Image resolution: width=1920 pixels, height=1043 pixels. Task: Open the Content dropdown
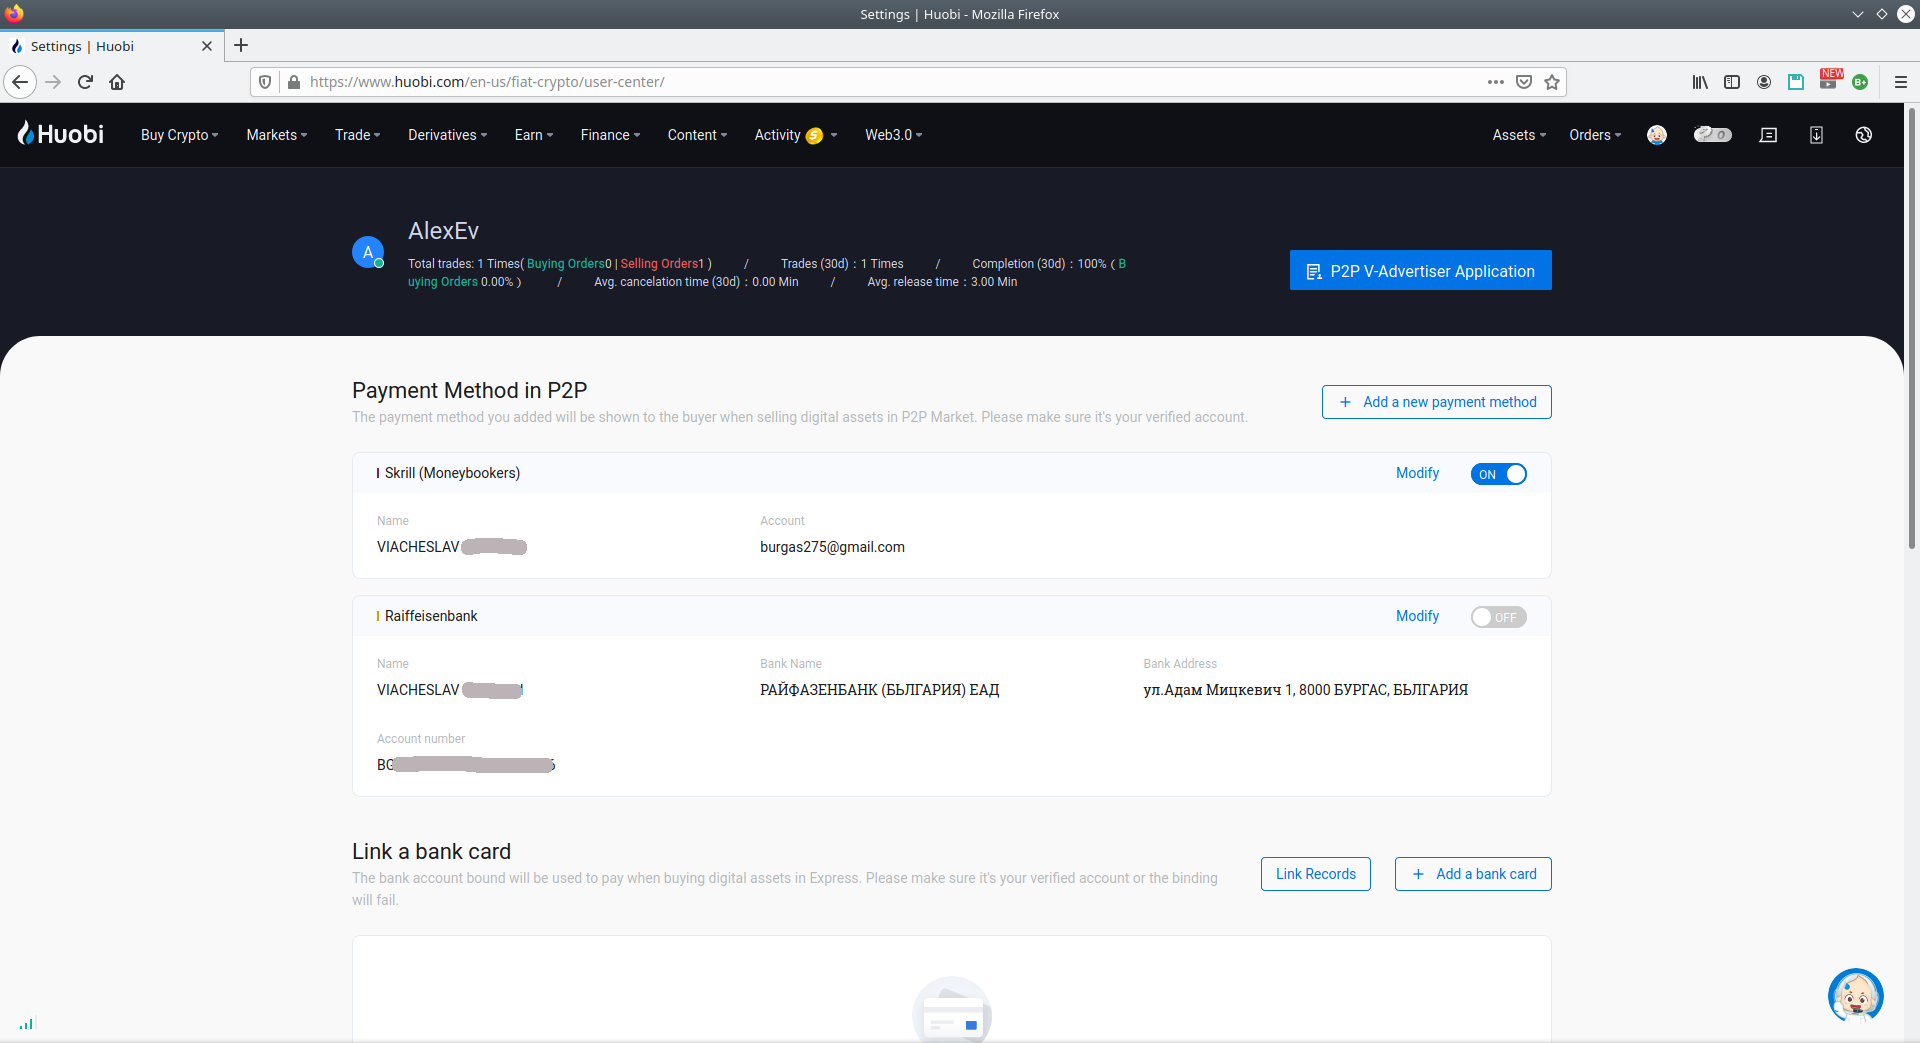[x=697, y=135]
